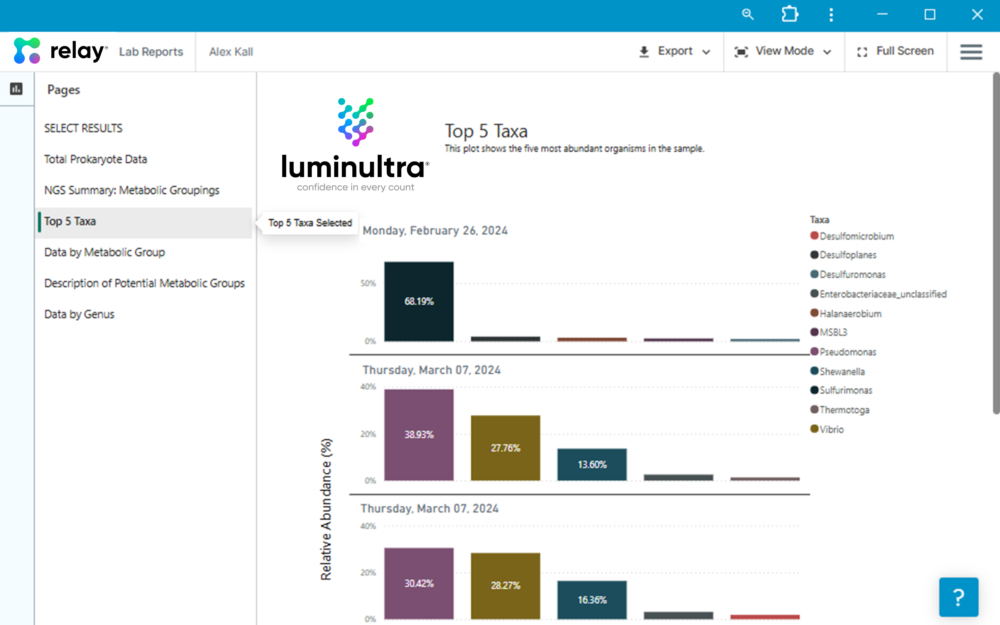Image resolution: width=1000 pixels, height=625 pixels.
Task: Open the help question mark button
Action: click(x=958, y=597)
